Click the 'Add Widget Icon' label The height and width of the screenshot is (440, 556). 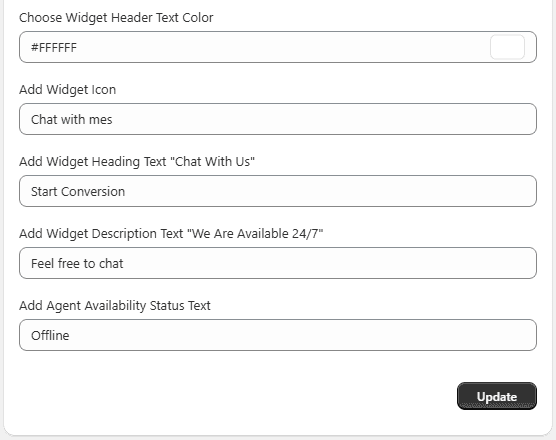pos(67,89)
